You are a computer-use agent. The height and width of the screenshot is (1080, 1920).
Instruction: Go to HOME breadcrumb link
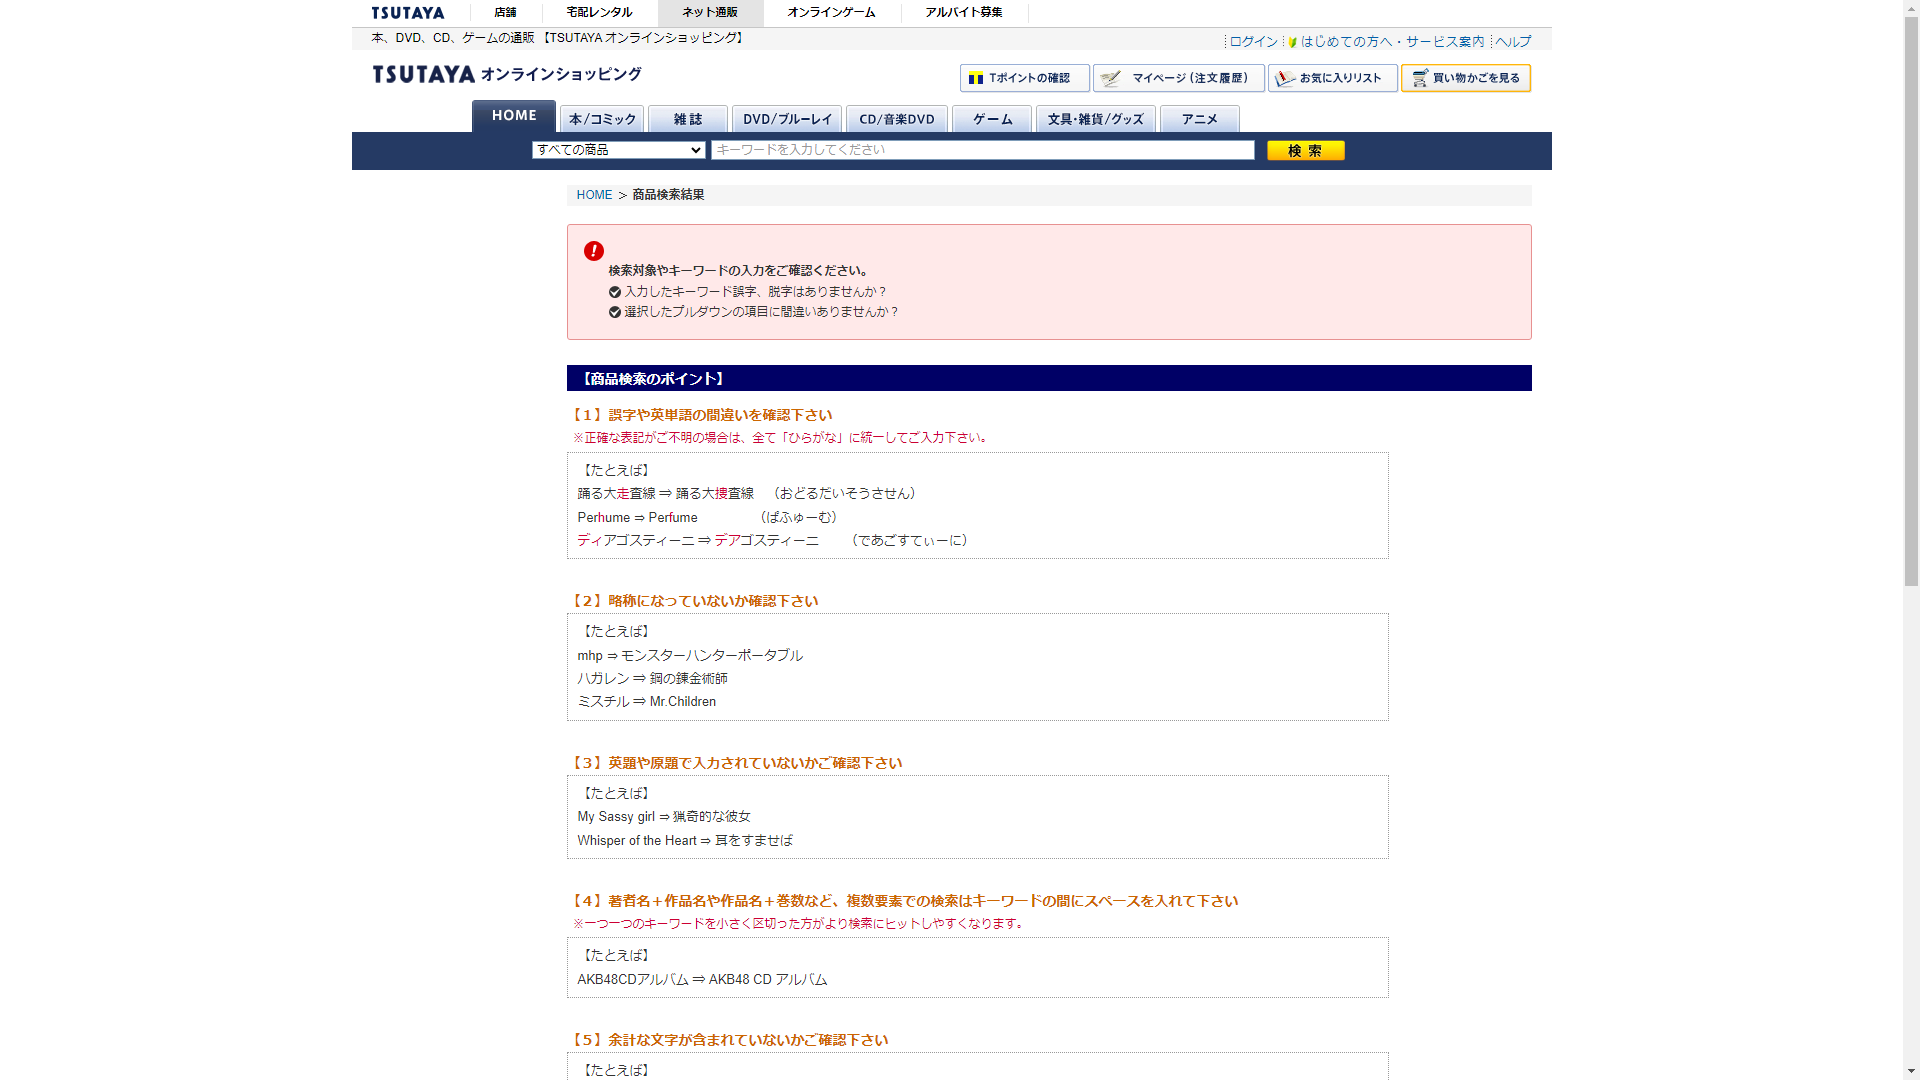(594, 195)
